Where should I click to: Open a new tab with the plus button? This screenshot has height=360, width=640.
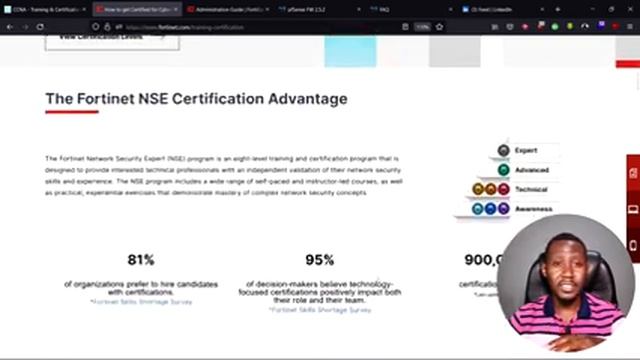(x=558, y=9)
